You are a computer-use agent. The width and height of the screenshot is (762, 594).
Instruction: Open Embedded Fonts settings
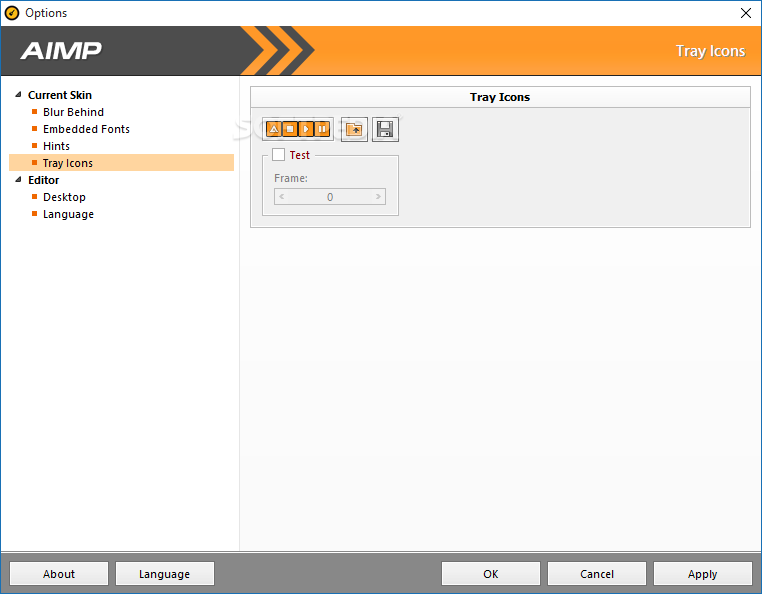click(87, 129)
